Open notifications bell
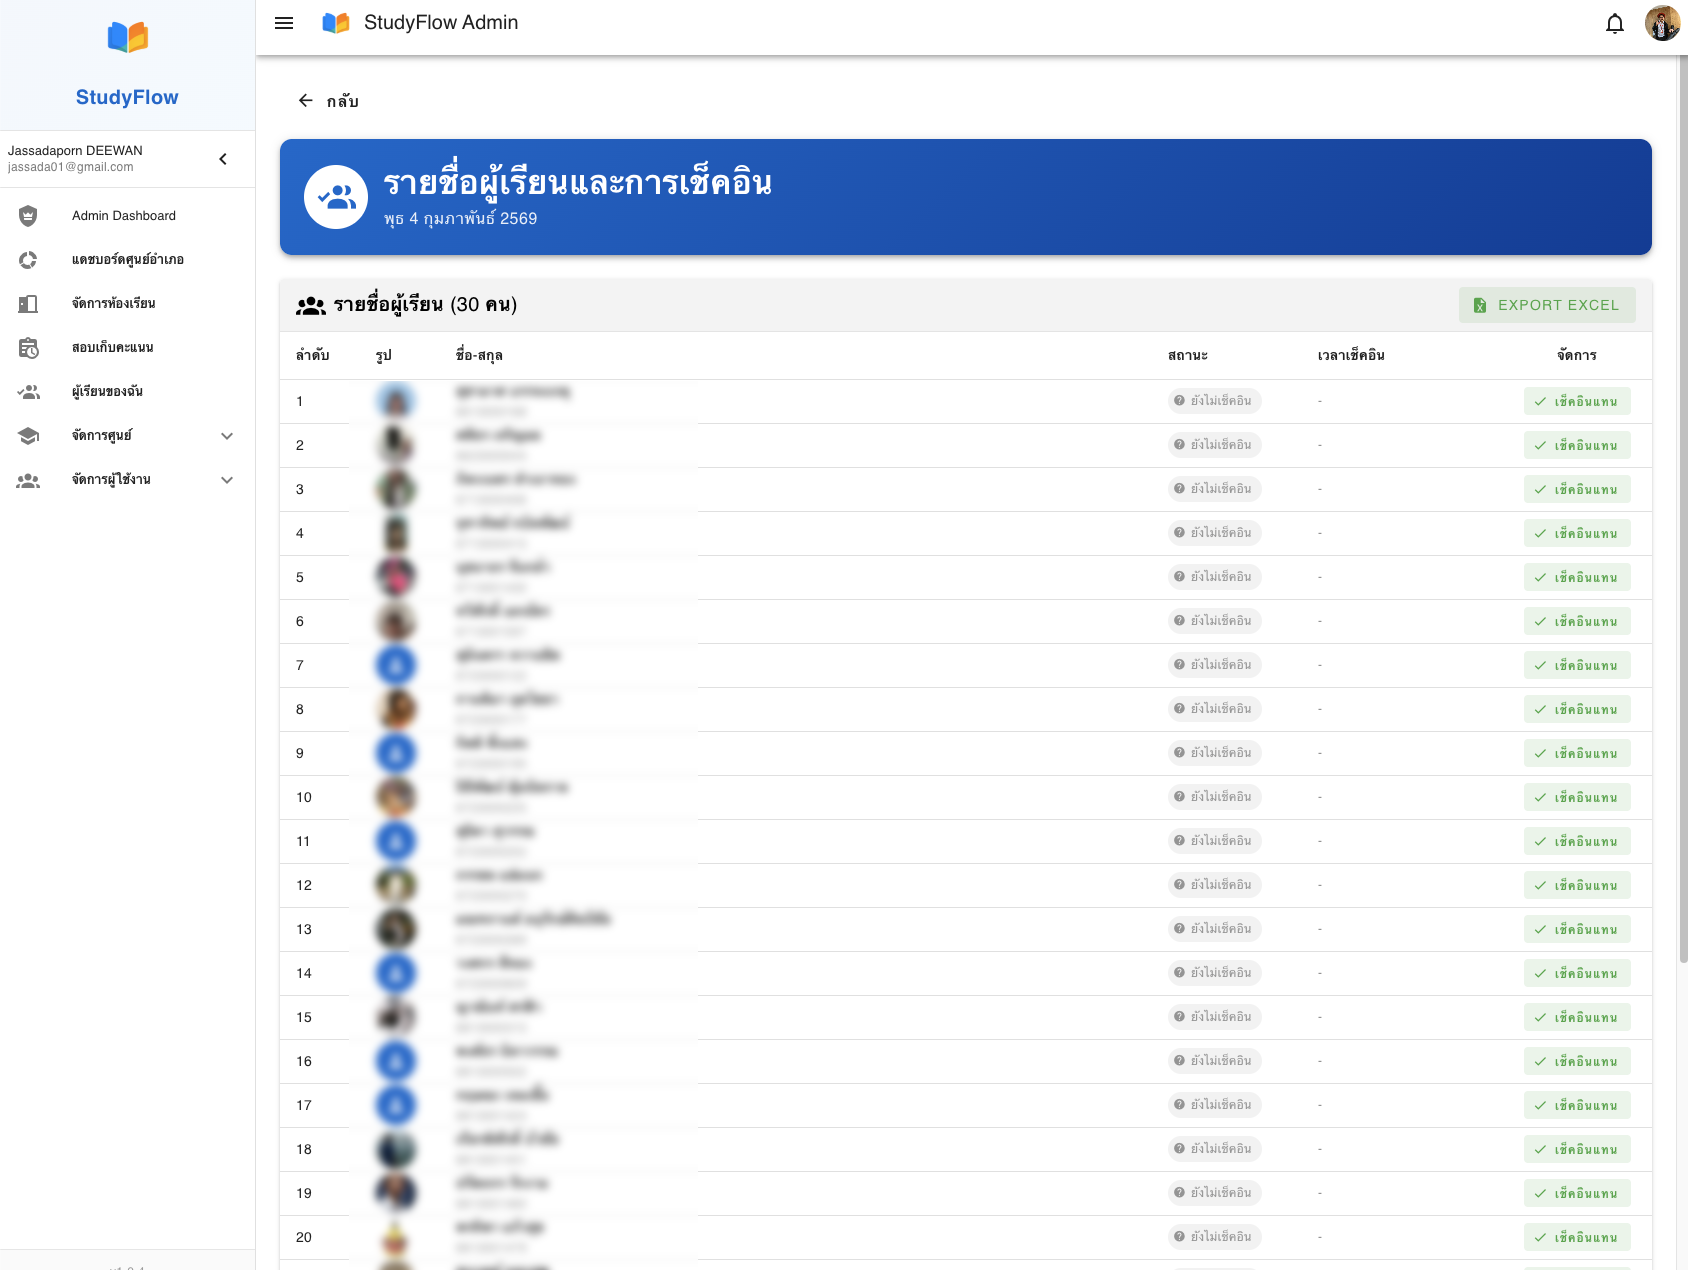 1614,23
